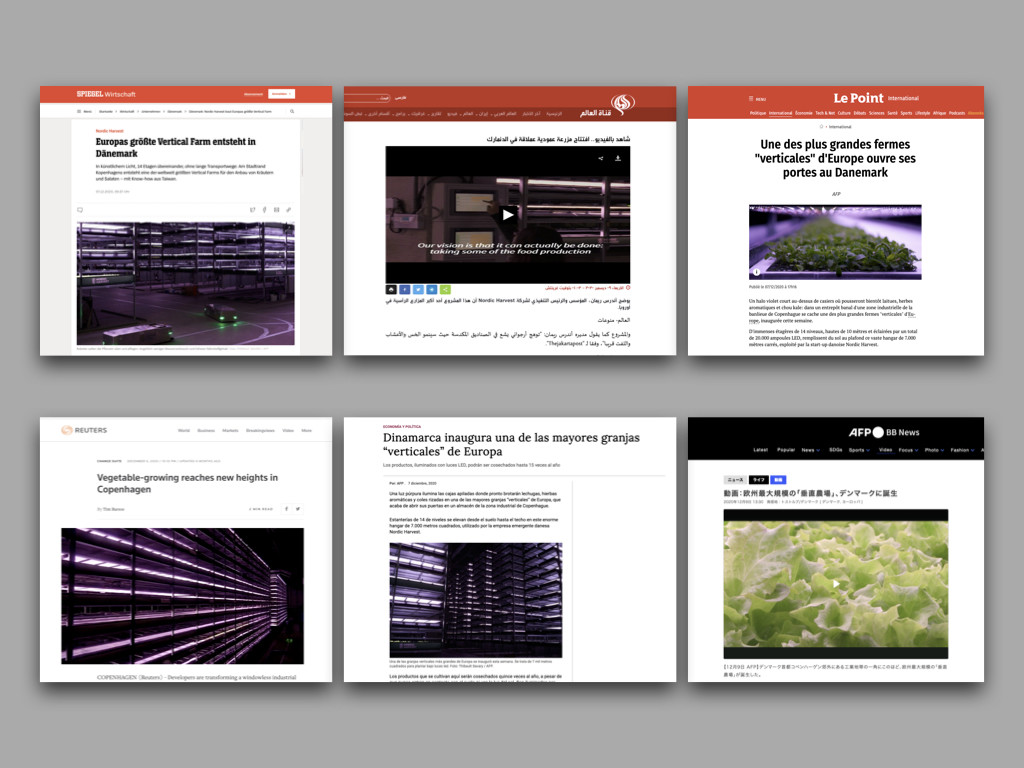
Task: Click the search icon on Spiegel page
Action: pos(293,111)
